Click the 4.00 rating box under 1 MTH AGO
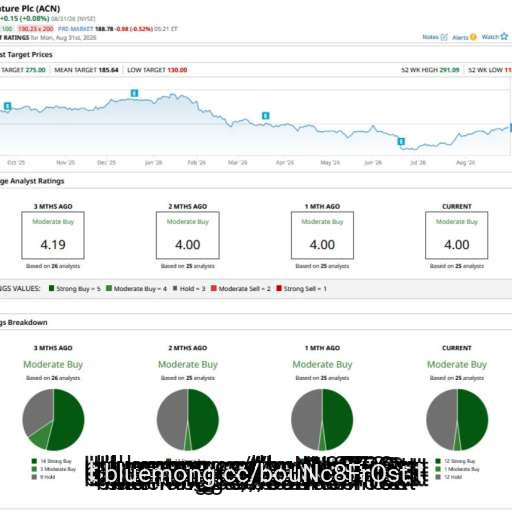This screenshot has height=512, width=512. pyautogui.click(x=322, y=235)
